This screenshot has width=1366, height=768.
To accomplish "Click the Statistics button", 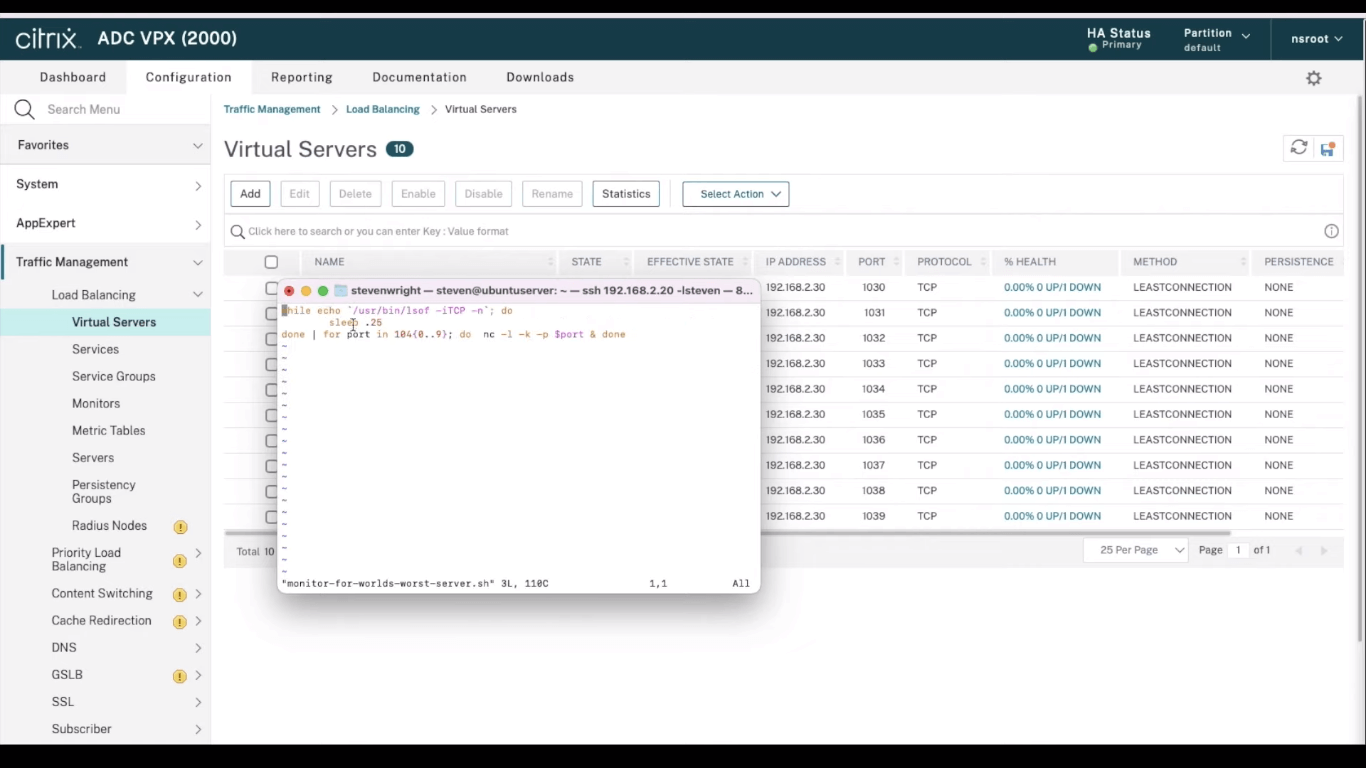I will (x=626, y=194).
